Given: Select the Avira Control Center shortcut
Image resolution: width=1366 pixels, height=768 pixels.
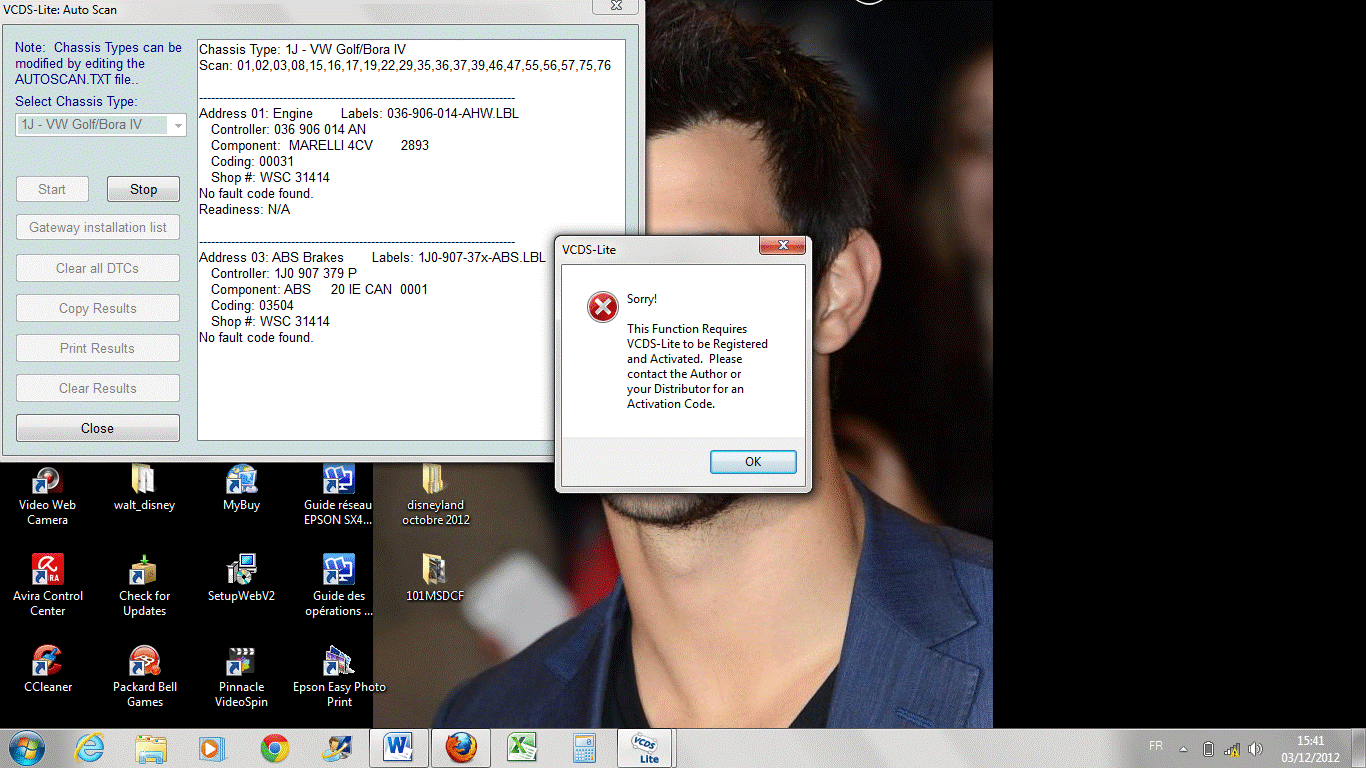Looking at the screenshot, I should click(x=47, y=586).
